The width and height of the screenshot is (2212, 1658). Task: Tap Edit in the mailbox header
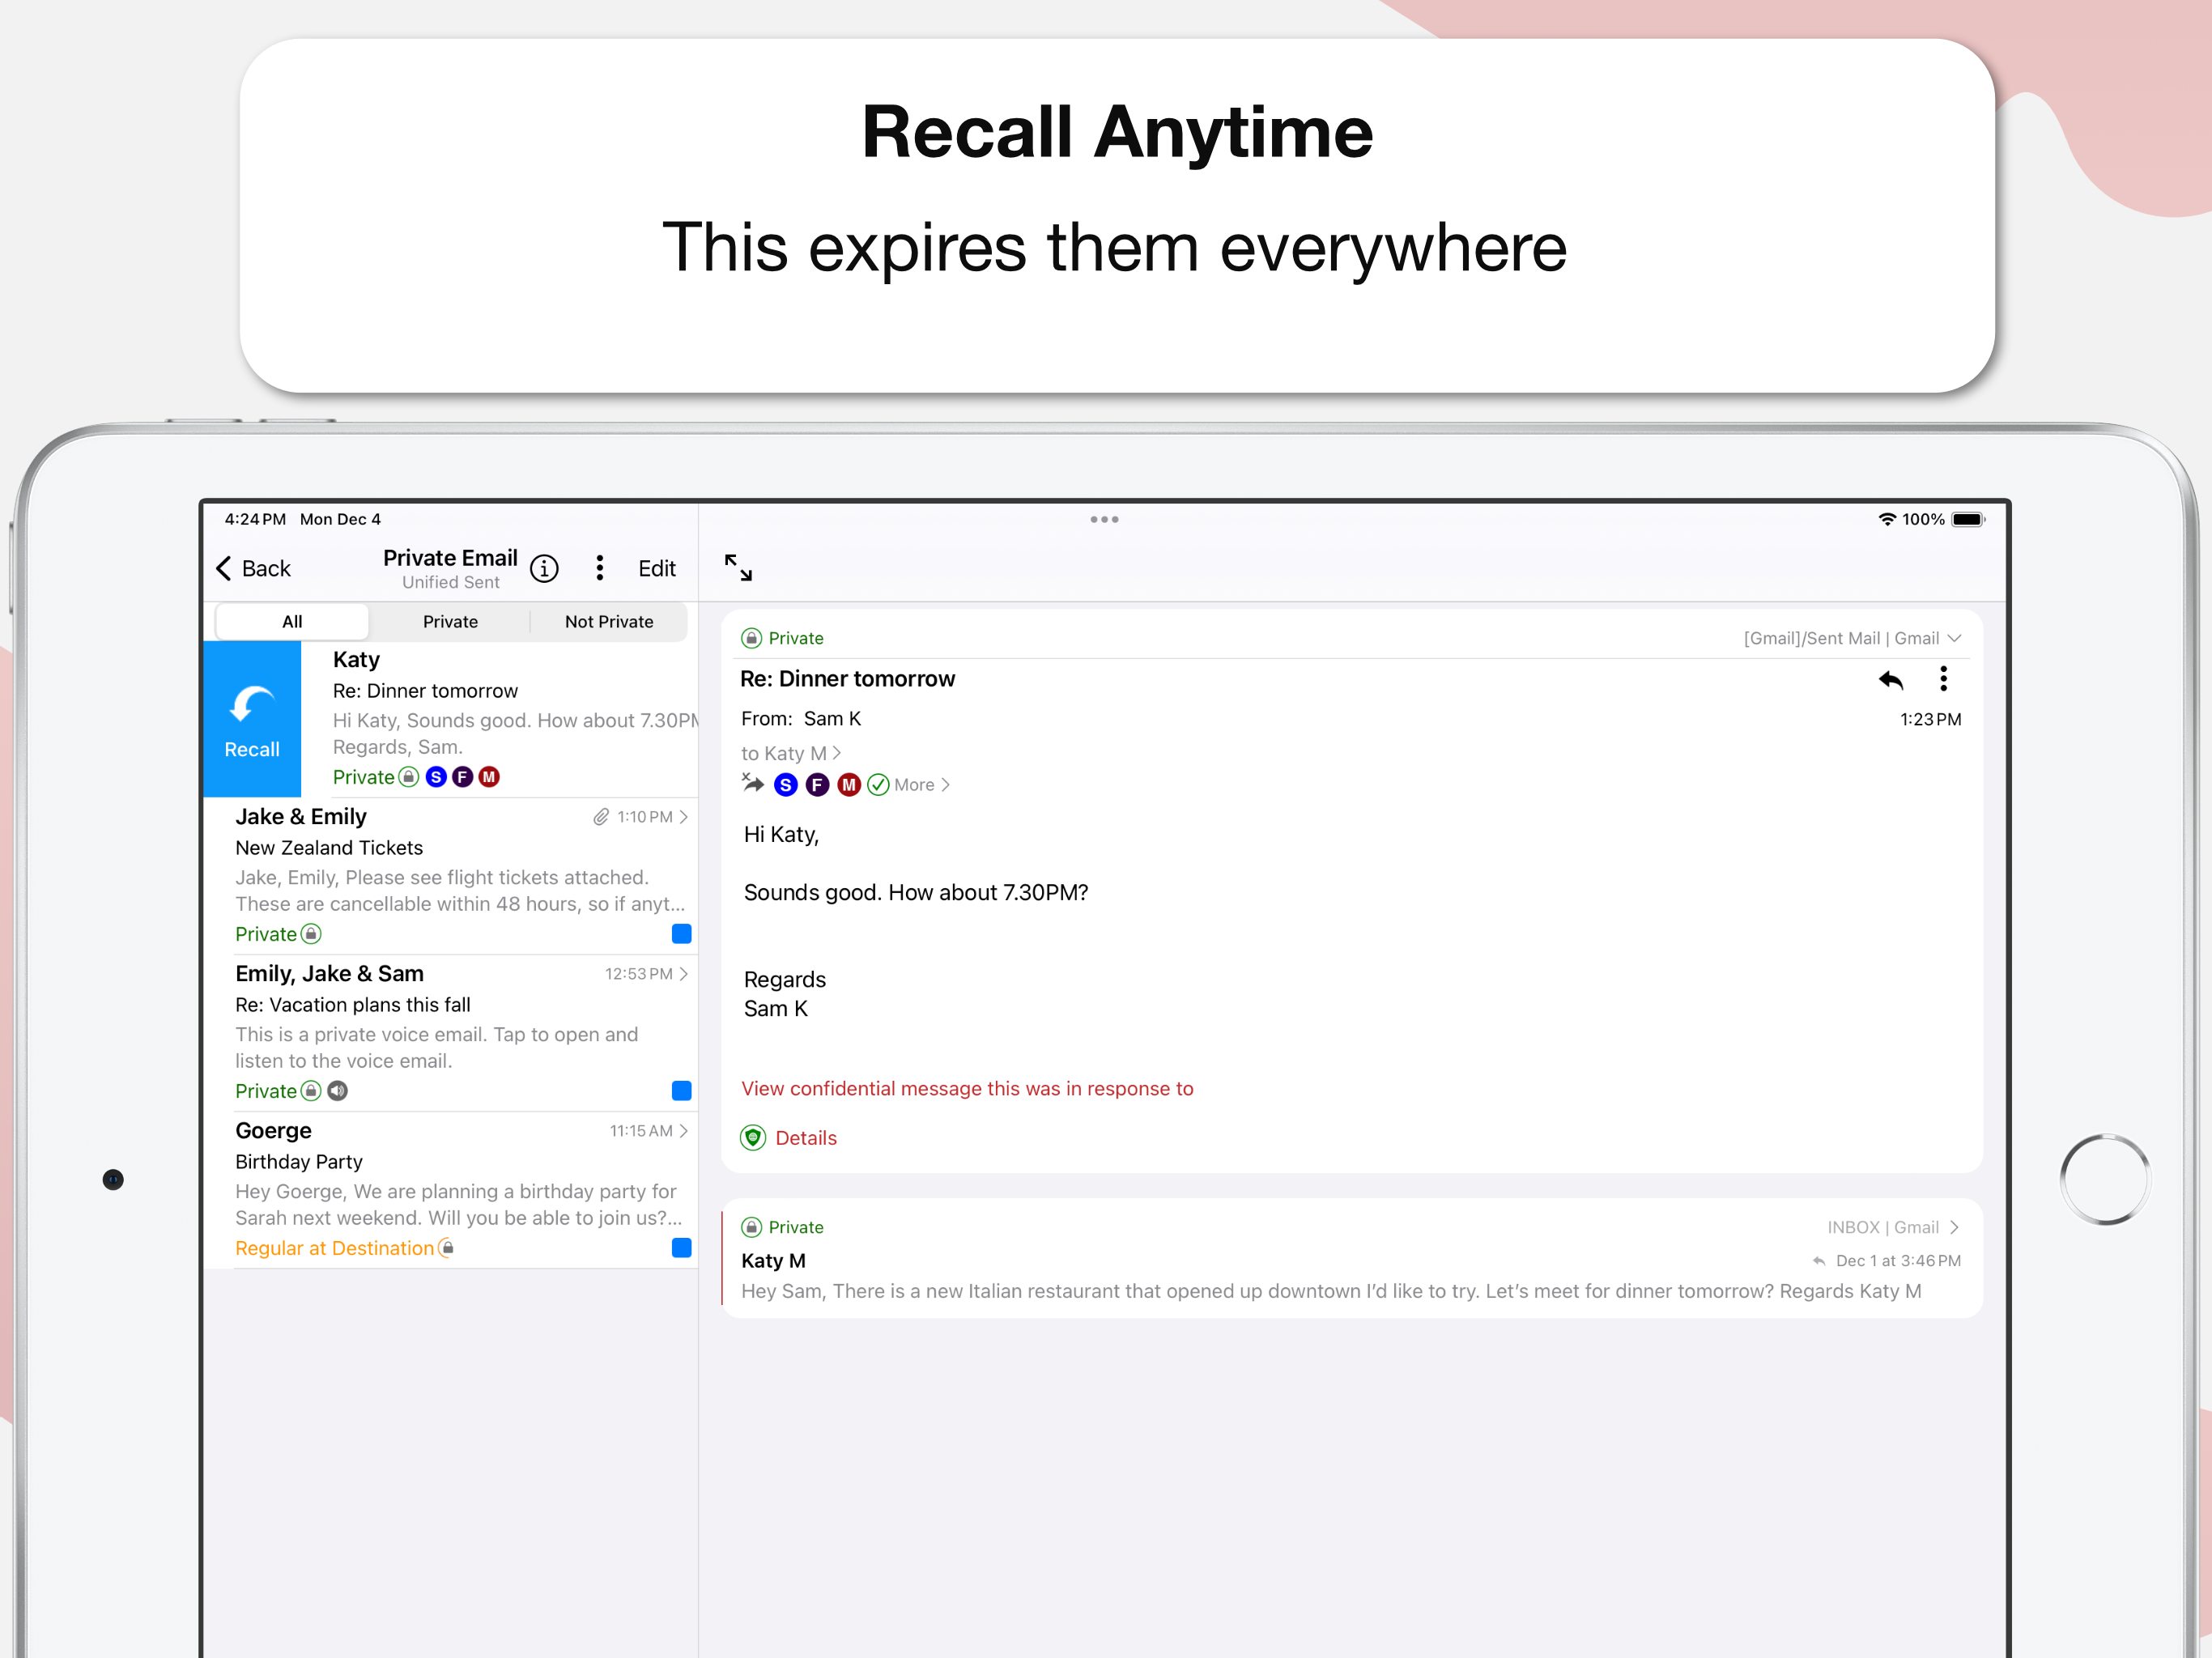pos(657,568)
